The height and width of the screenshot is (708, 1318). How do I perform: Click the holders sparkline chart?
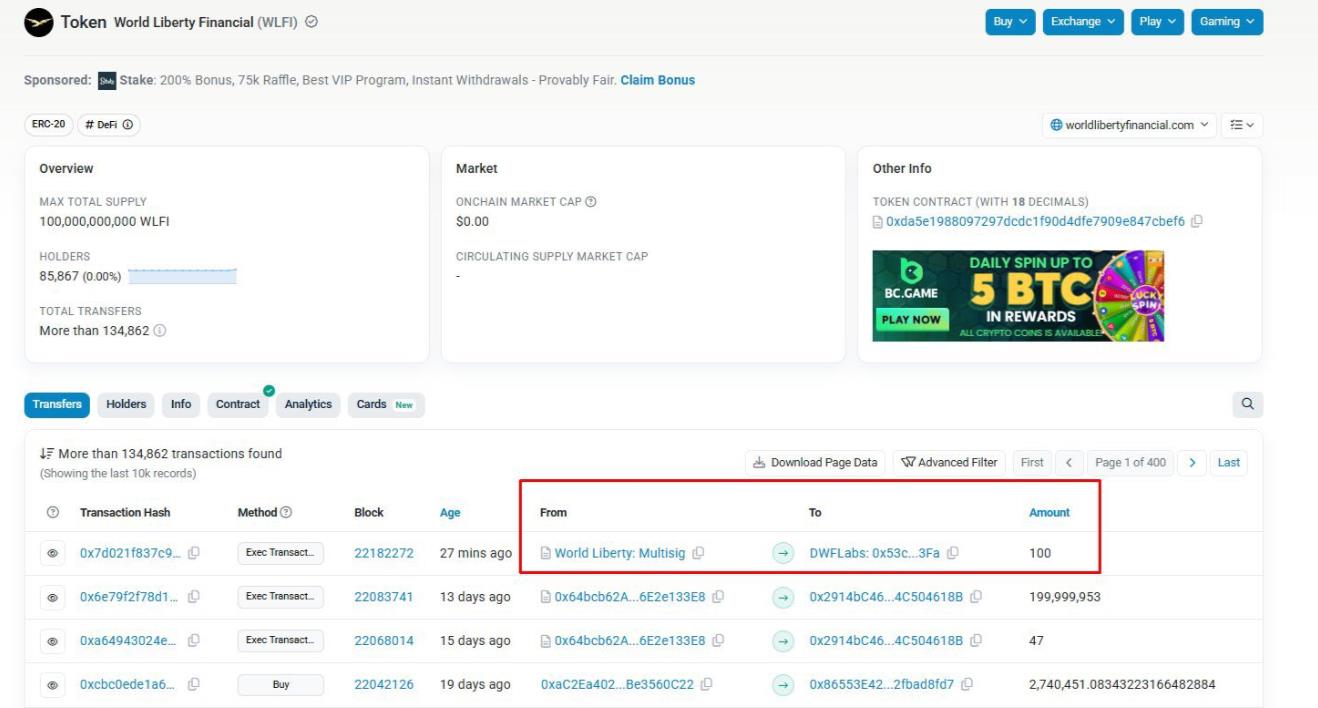click(183, 276)
